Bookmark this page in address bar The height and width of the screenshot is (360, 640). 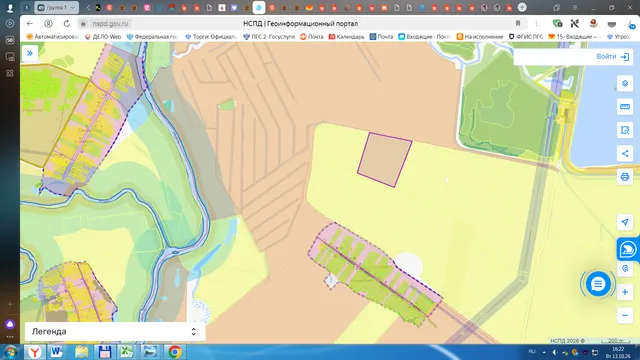point(518,24)
